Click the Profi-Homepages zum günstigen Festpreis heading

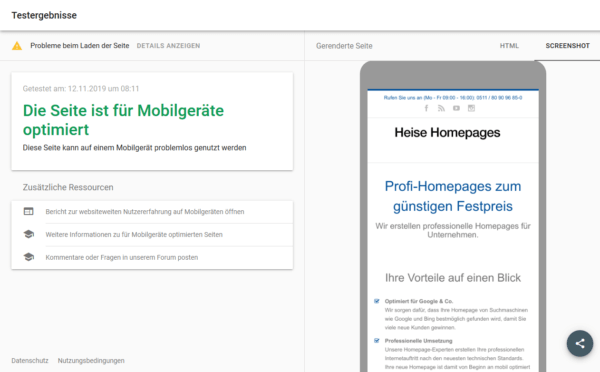point(453,196)
